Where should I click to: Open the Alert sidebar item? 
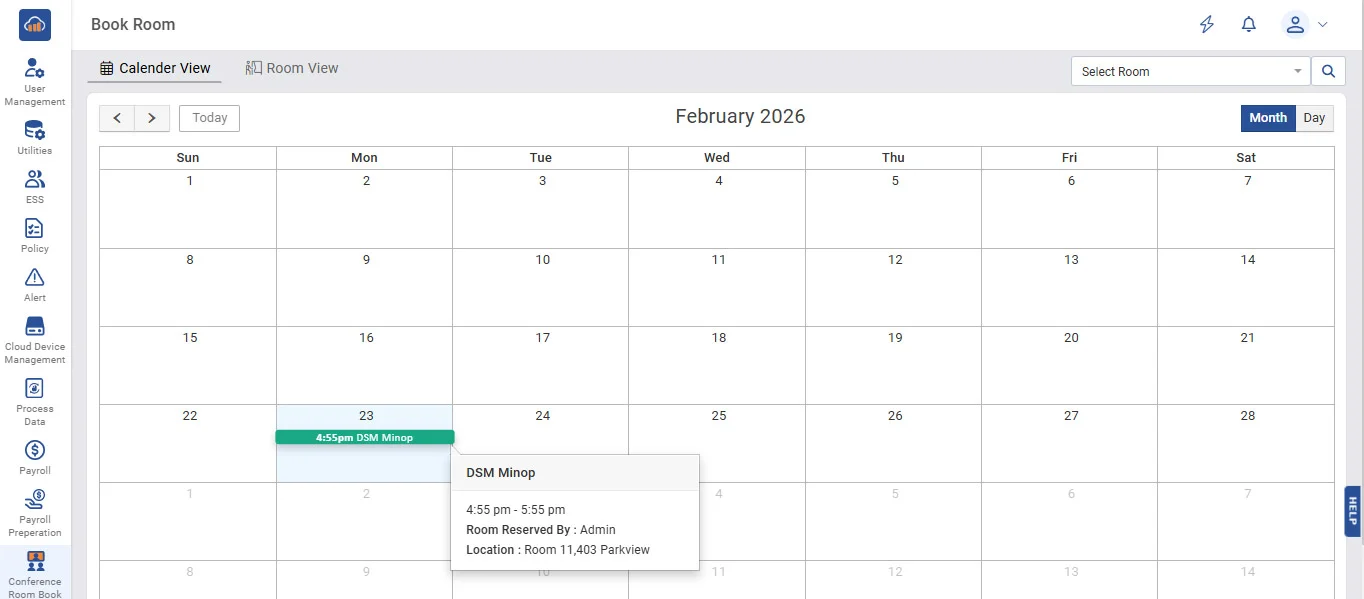(35, 284)
